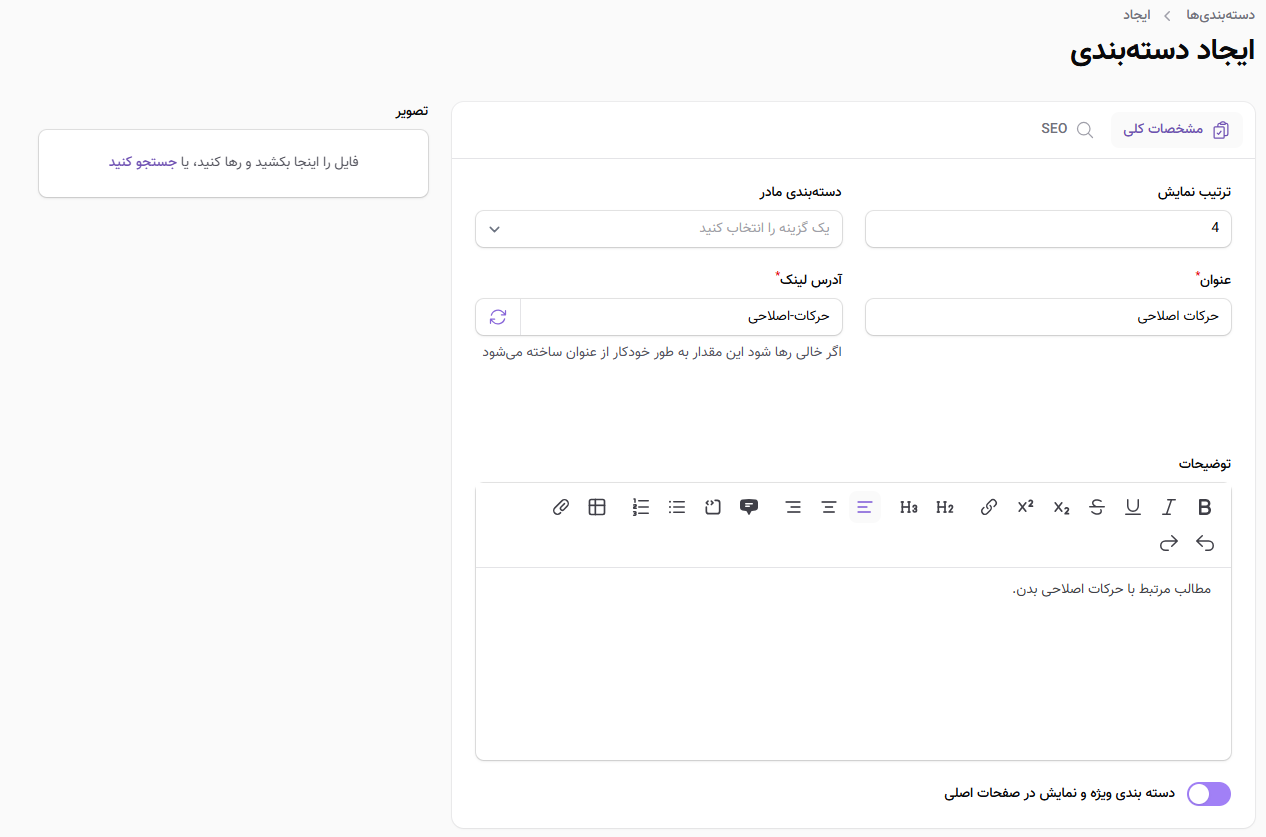1266x837 pixels.
Task: Redo the last editor change
Action: point(1169,543)
